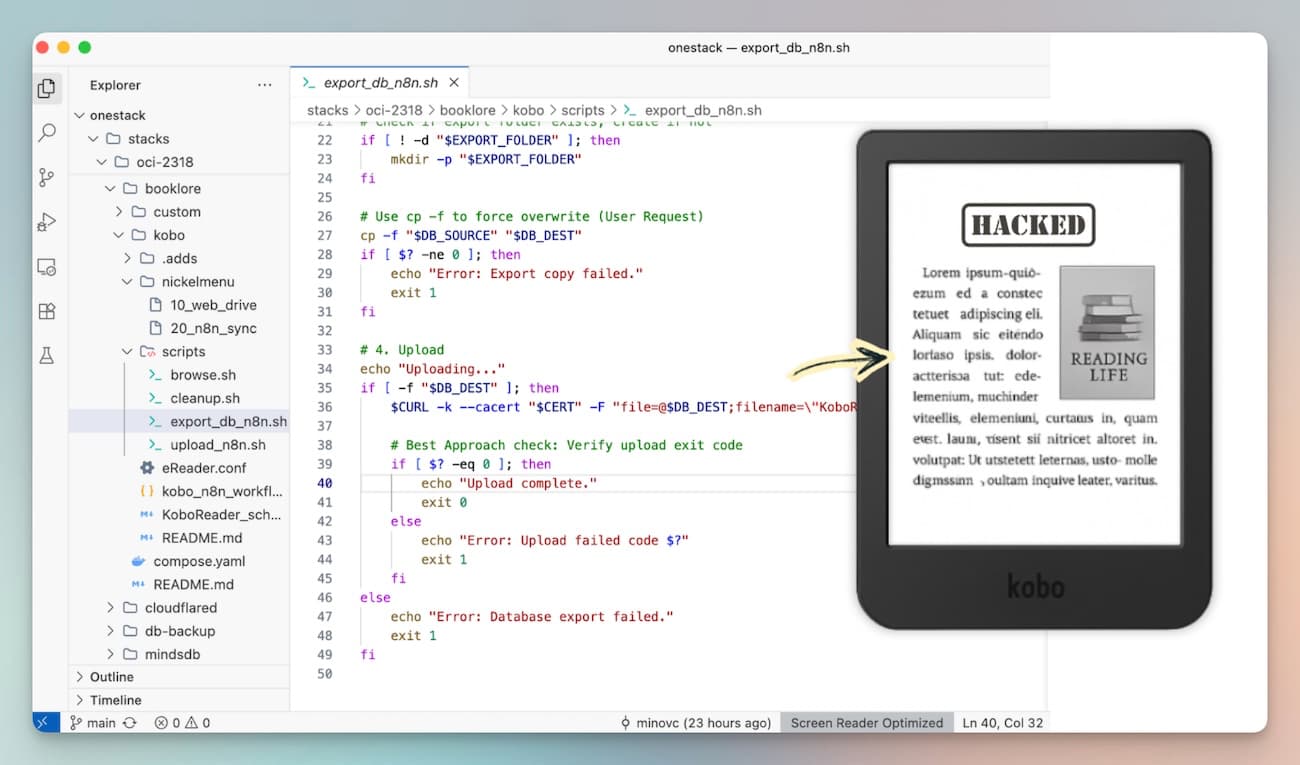
Task: Click scripts breadcrumb segment
Action: pyautogui.click(x=583, y=111)
